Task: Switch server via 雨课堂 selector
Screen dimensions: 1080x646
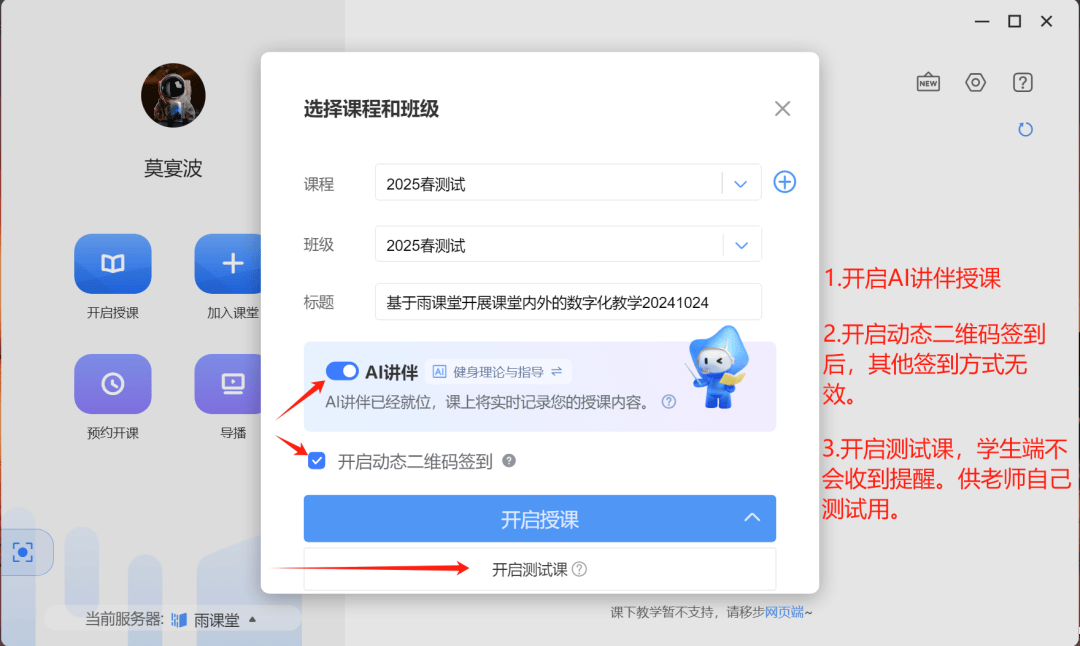Action: 216,620
